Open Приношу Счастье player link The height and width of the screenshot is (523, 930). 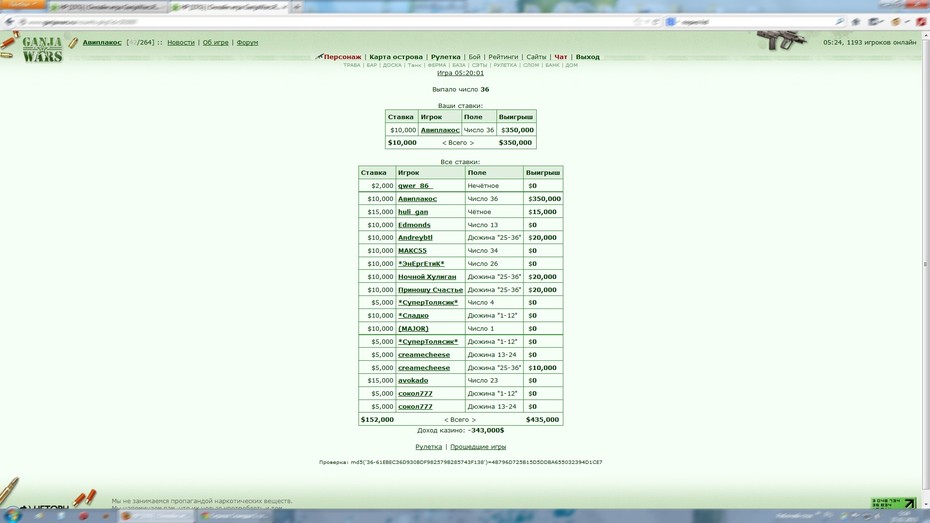coord(430,289)
